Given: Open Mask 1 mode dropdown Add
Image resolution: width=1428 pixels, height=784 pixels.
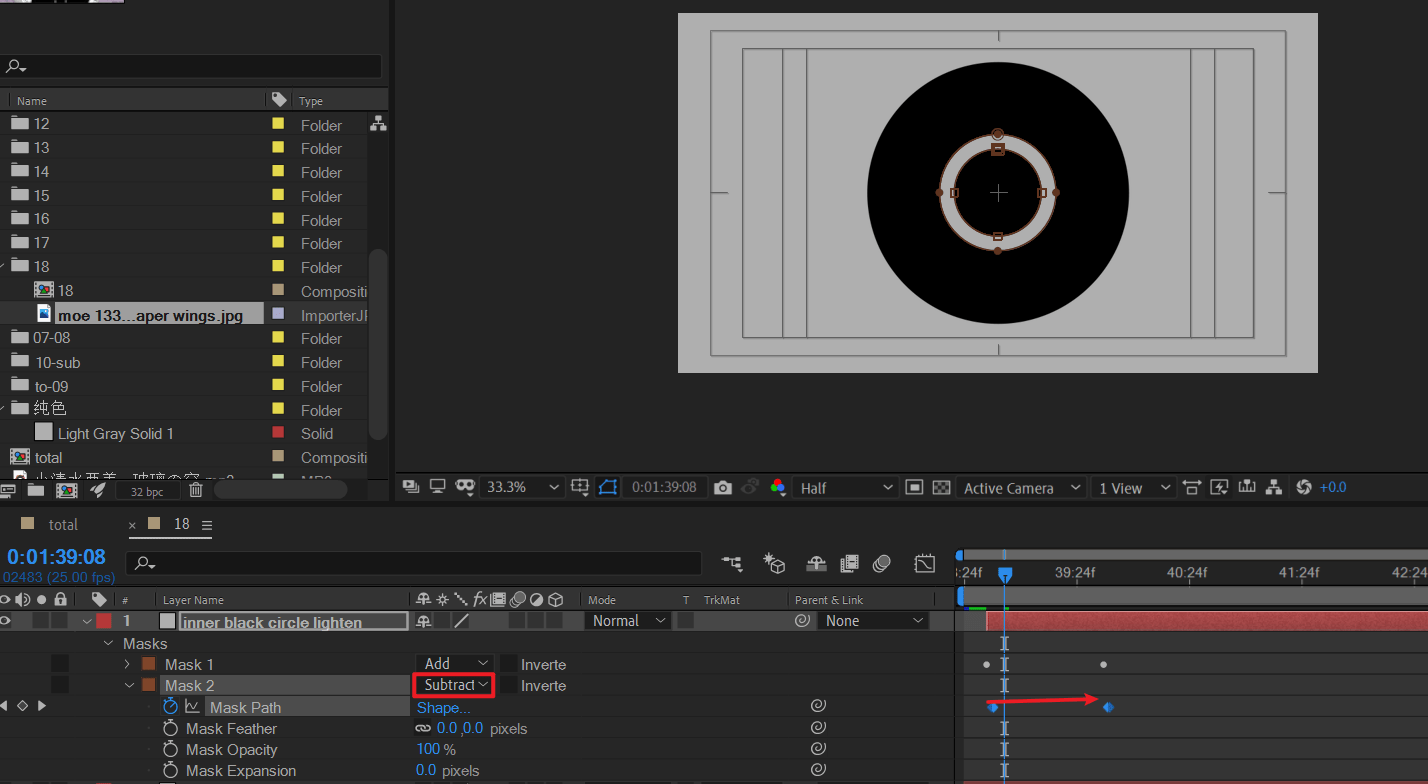Looking at the screenshot, I should [455, 664].
